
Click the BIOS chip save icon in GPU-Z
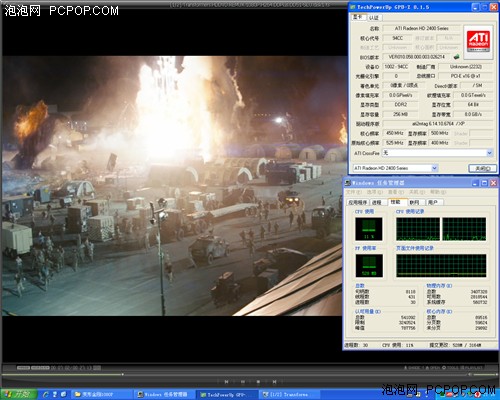click(457, 57)
